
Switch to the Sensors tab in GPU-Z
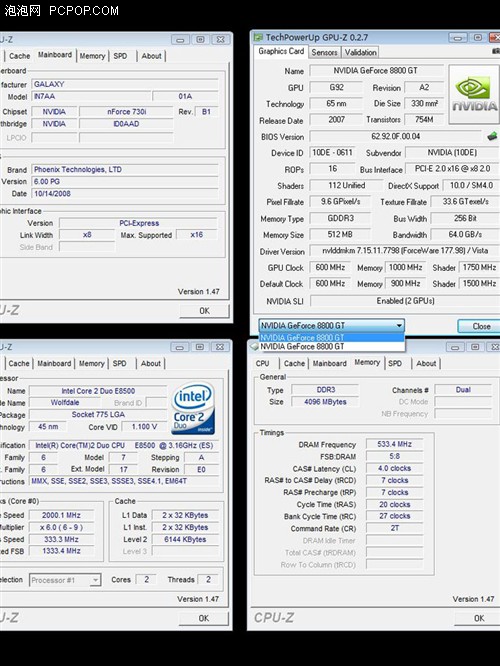pyautogui.click(x=324, y=52)
